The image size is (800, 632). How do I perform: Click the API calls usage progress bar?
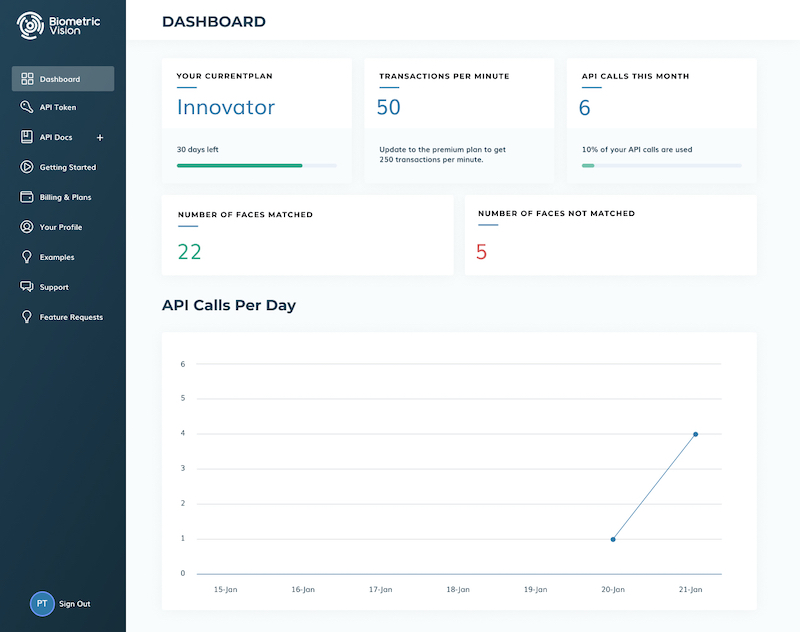pos(661,165)
